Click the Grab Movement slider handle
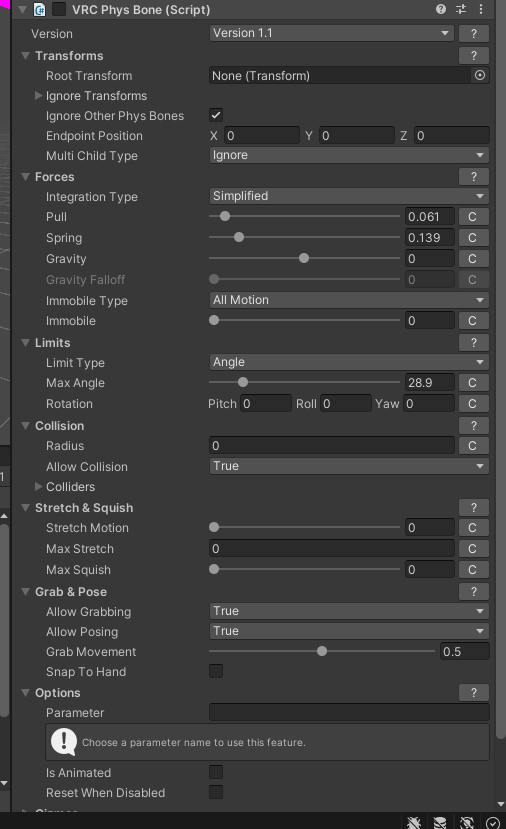This screenshot has height=829, width=506. (x=322, y=651)
